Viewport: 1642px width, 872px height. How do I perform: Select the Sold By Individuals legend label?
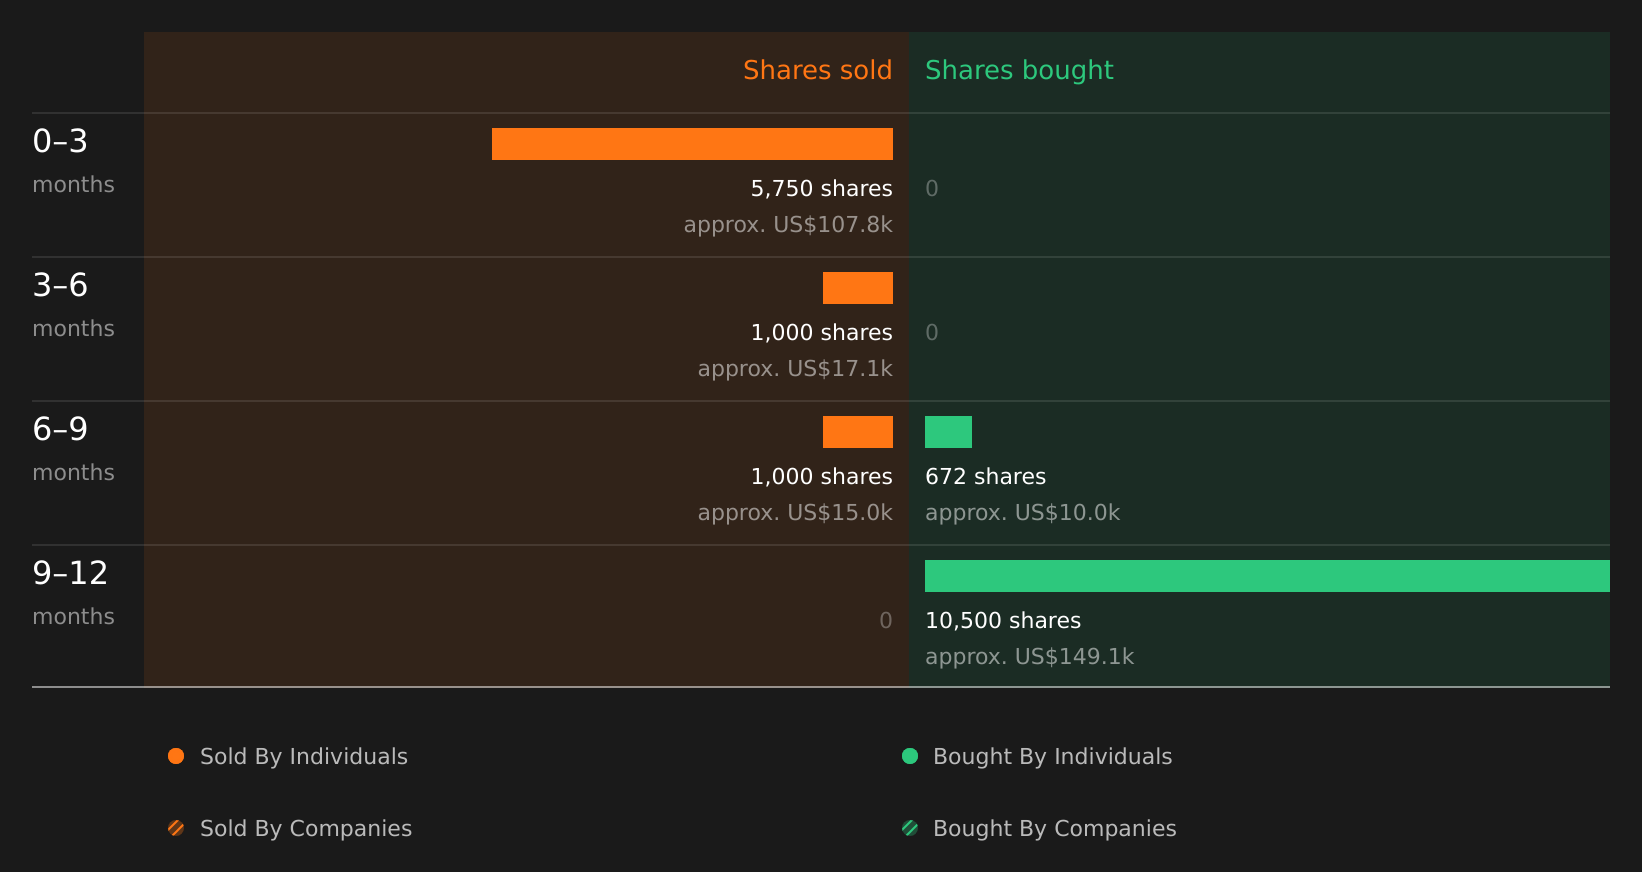(x=304, y=757)
